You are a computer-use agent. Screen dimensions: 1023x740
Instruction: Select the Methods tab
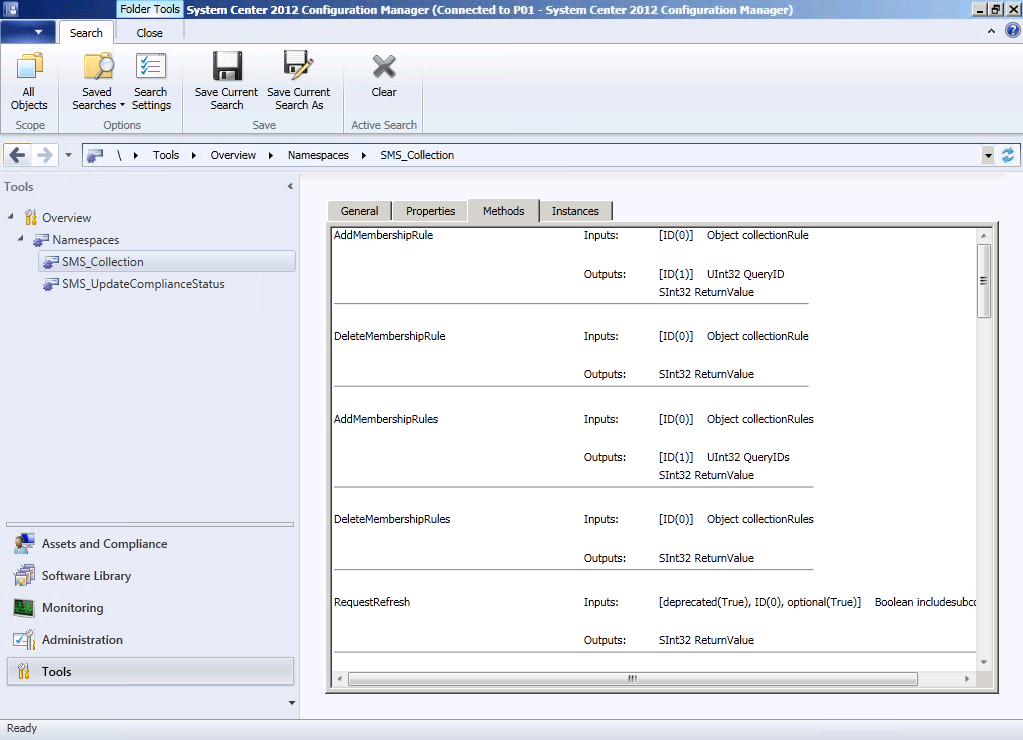click(x=504, y=211)
